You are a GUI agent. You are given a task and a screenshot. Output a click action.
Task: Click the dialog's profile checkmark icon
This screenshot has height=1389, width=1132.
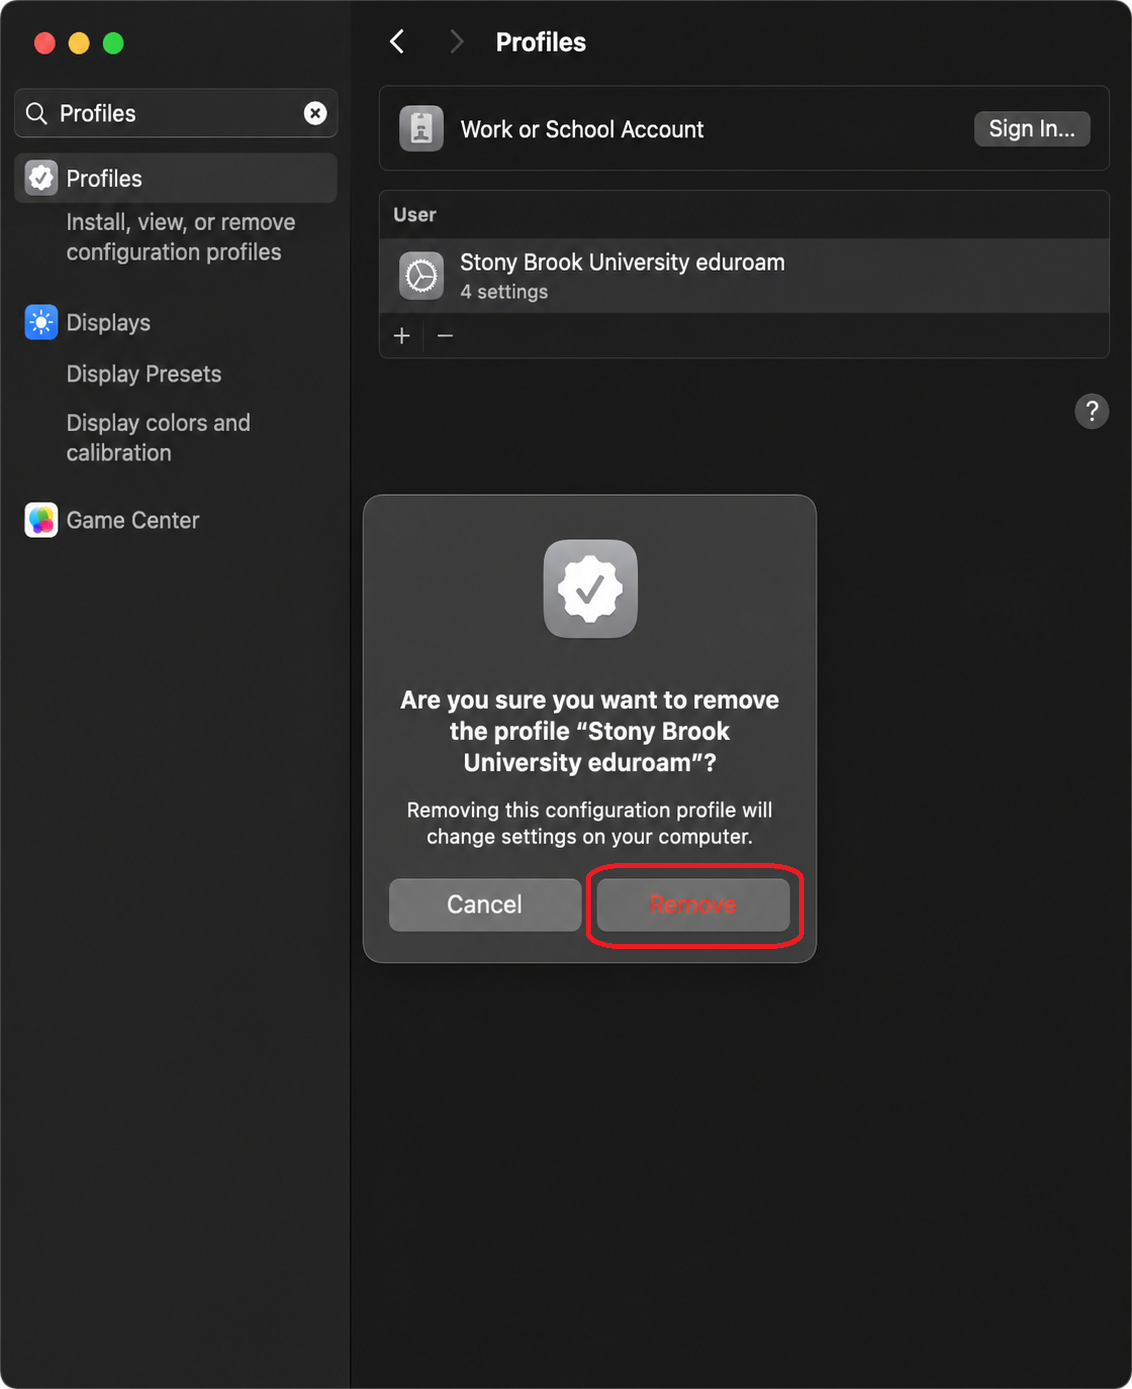[590, 589]
